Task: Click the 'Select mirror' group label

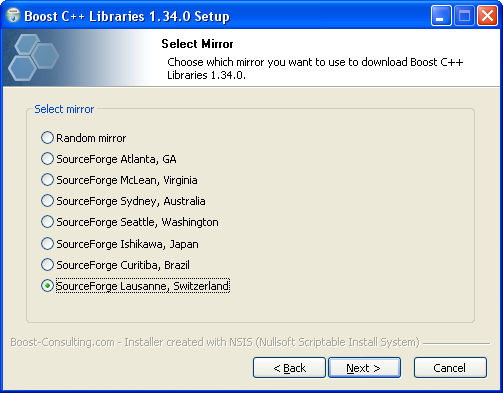Action: coord(64,109)
